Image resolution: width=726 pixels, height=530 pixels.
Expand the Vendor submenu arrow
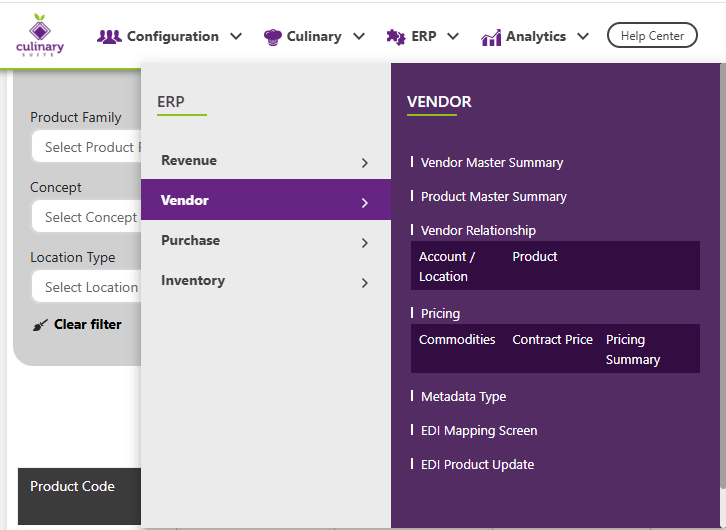(x=365, y=203)
